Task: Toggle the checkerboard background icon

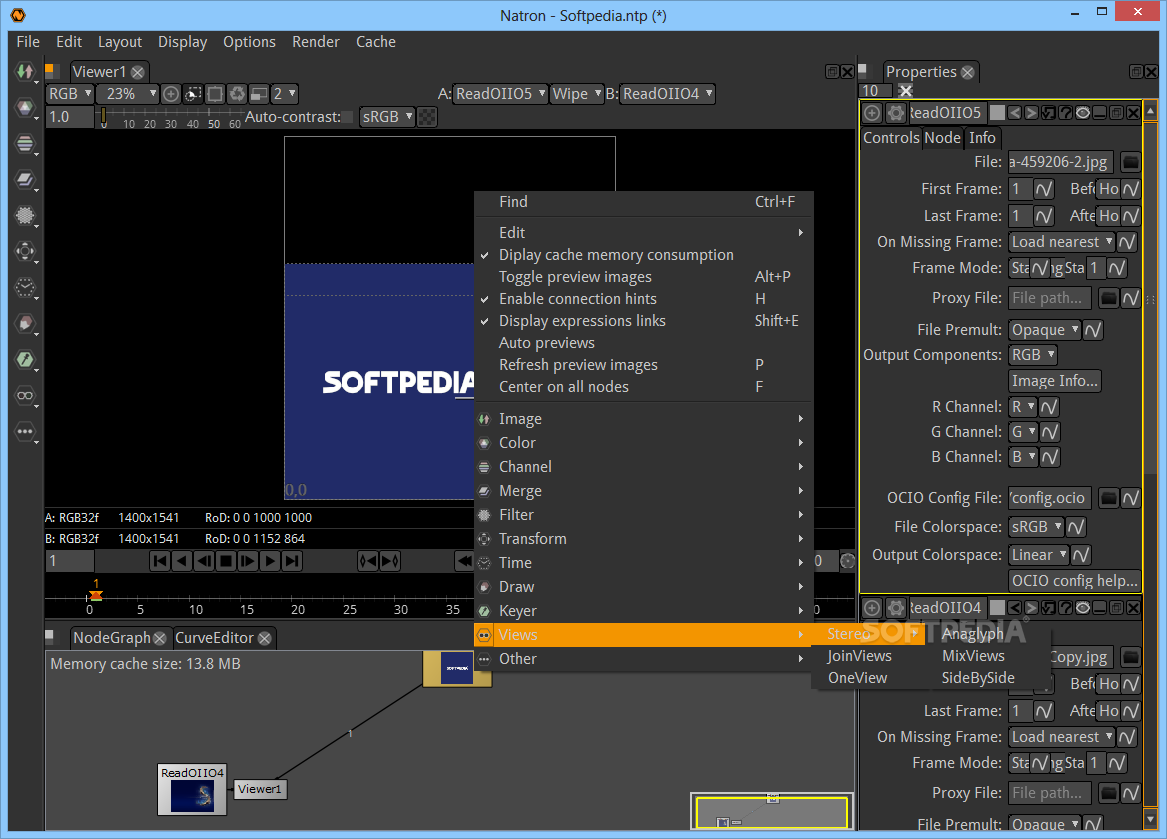Action: pos(427,117)
